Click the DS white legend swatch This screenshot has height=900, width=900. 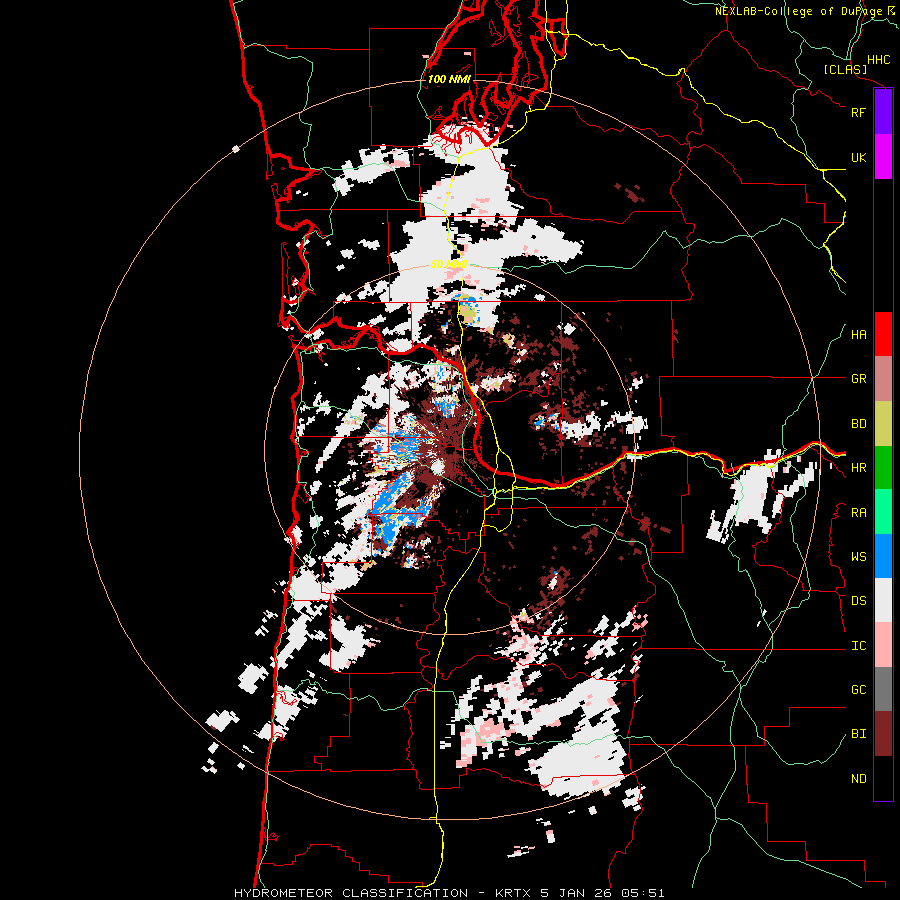tap(883, 600)
